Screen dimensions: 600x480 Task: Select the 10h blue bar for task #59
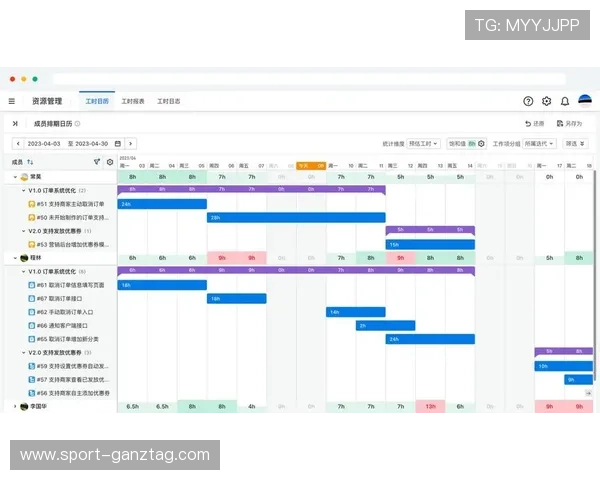564,366
